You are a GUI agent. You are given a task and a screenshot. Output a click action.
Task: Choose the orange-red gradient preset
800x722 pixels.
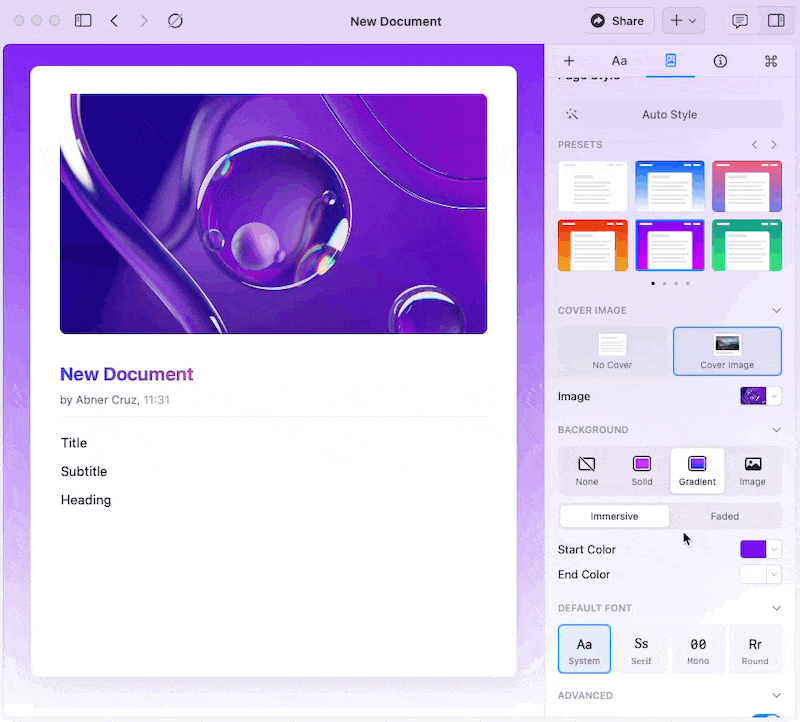[x=592, y=245]
